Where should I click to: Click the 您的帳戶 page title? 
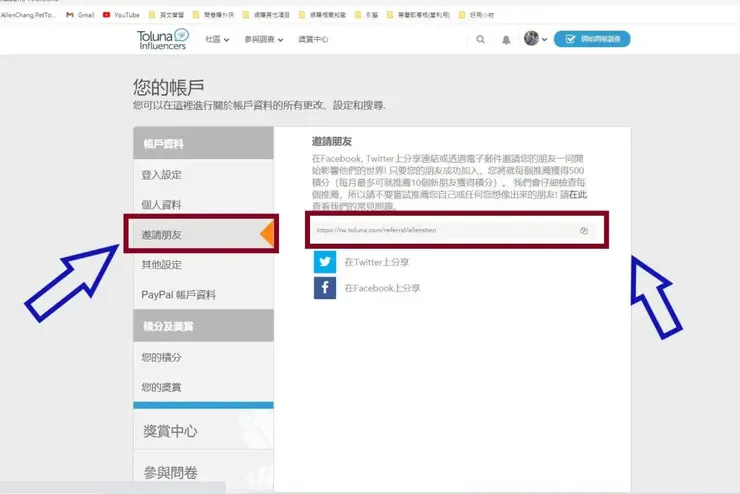pos(168,87)
